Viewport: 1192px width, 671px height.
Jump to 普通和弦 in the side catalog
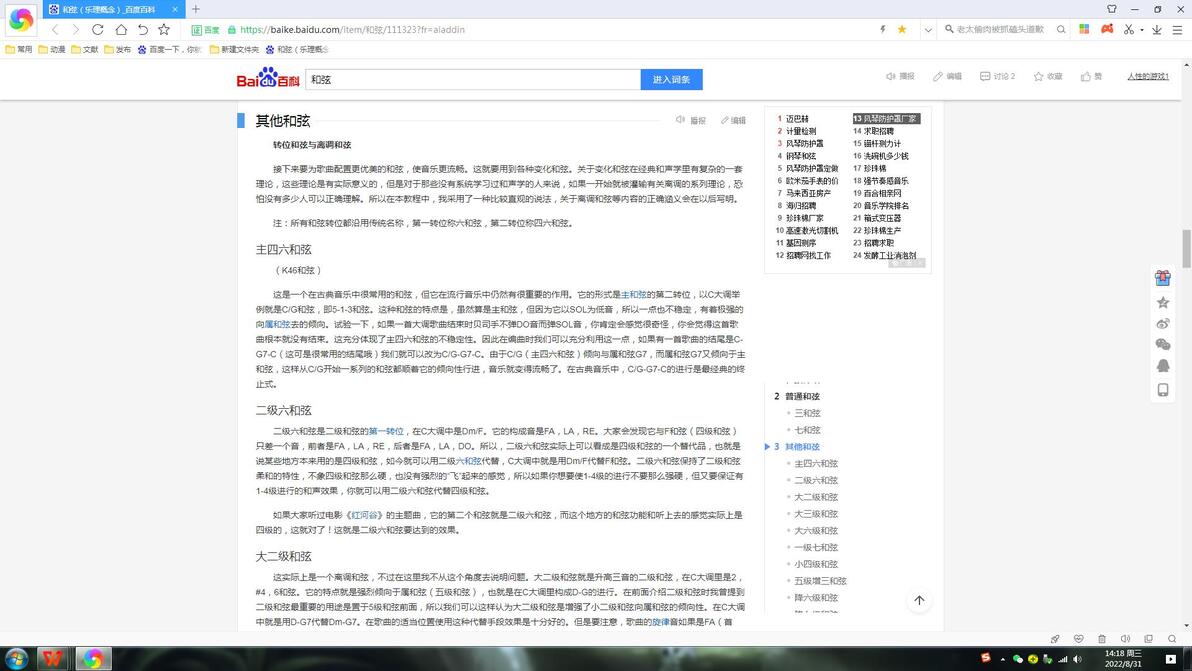click(802, 396)
